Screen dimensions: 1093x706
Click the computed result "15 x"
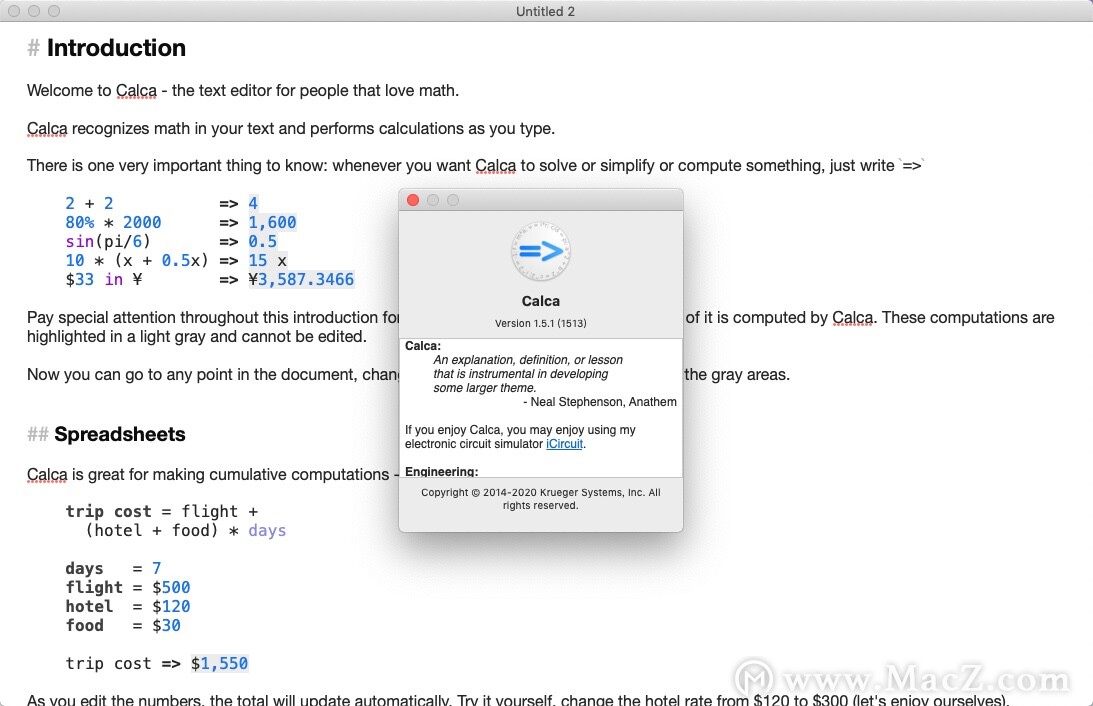tap(268, 261)
